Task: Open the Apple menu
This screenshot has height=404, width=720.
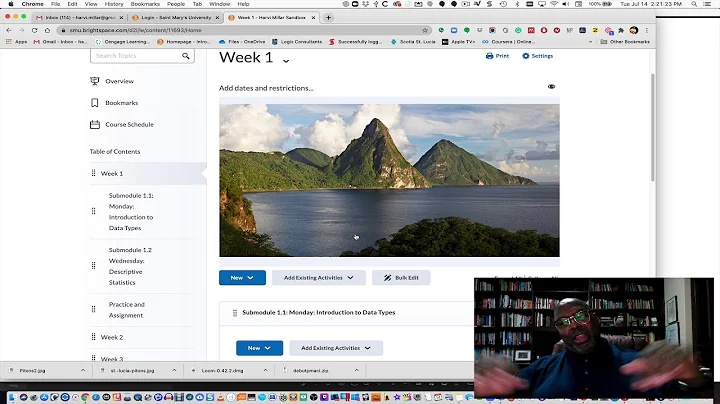Action: pyautogui.click(x=11, y=4)
